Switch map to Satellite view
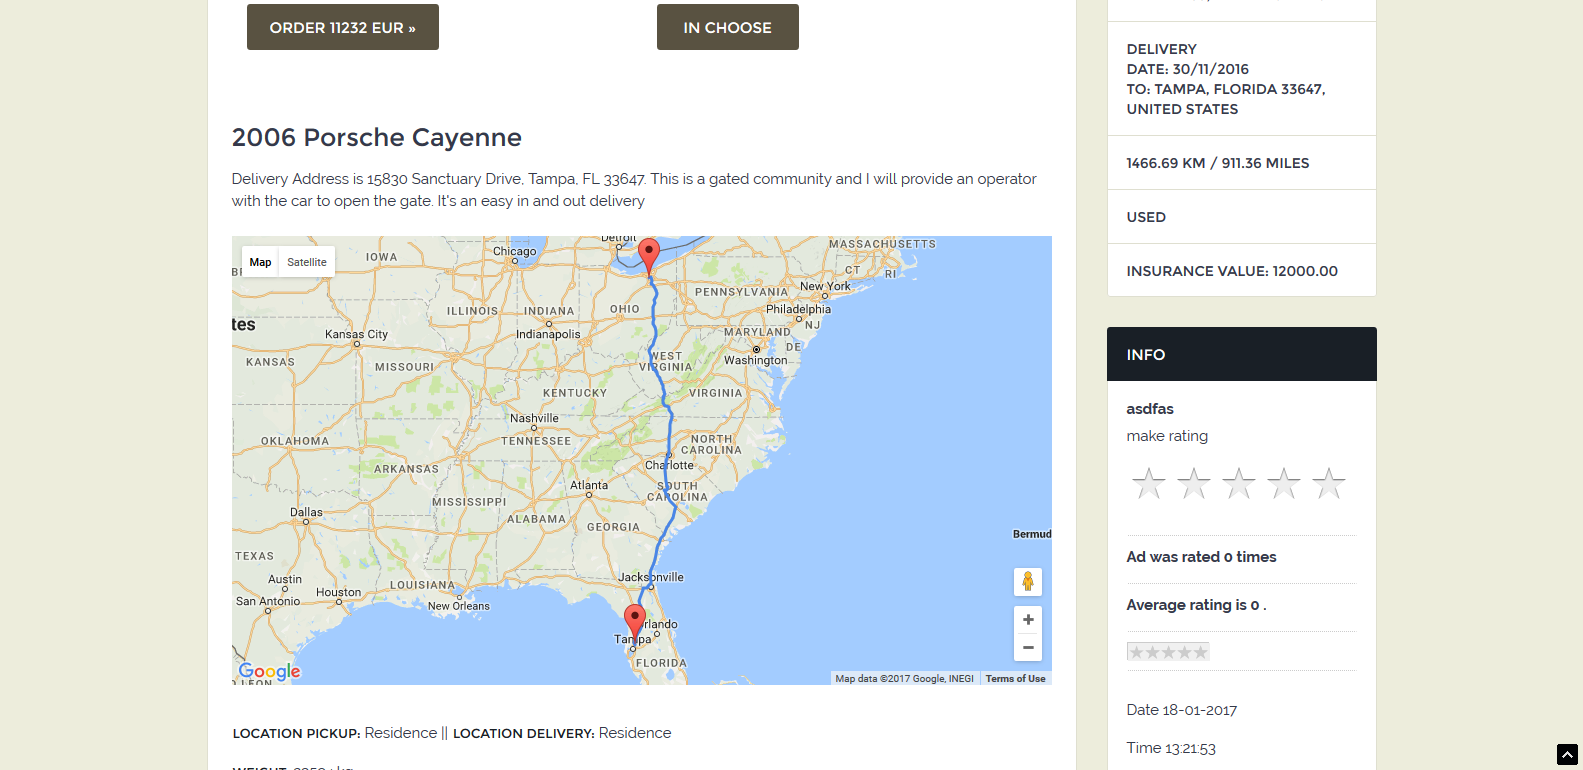Viewport: 1583px width, 770px height. pos(307,262)
